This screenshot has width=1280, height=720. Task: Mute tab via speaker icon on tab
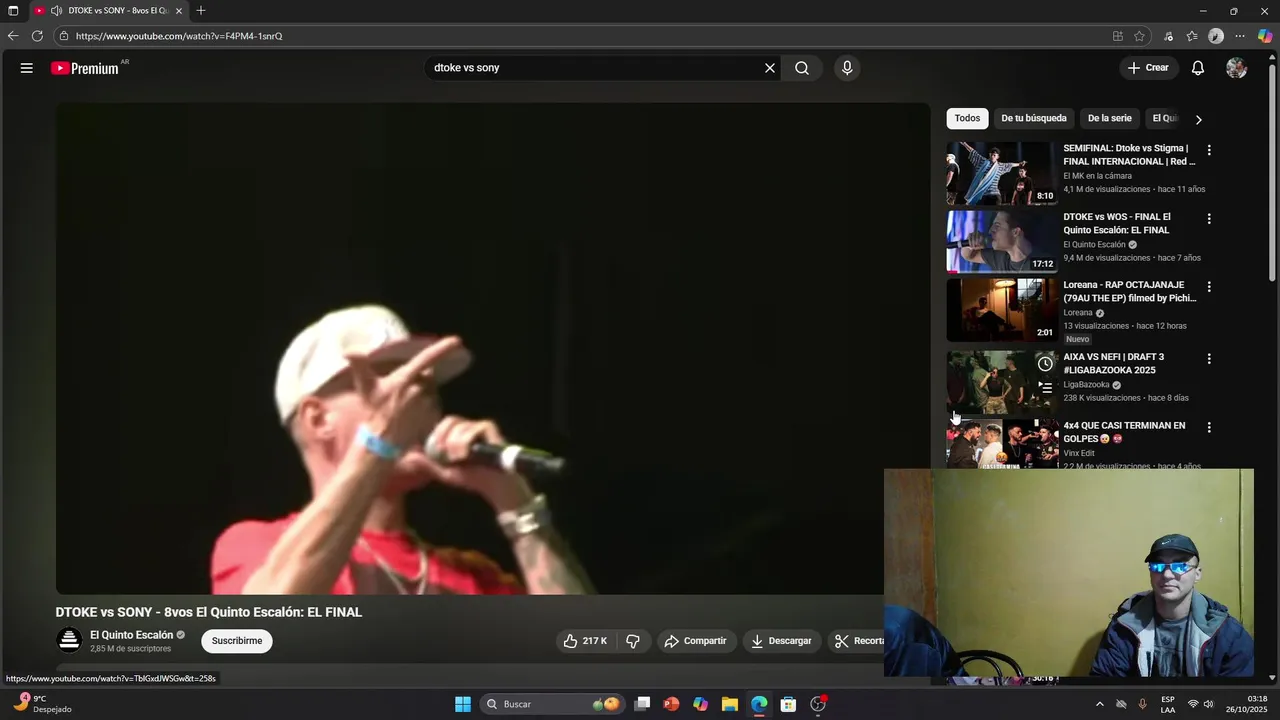56,11
